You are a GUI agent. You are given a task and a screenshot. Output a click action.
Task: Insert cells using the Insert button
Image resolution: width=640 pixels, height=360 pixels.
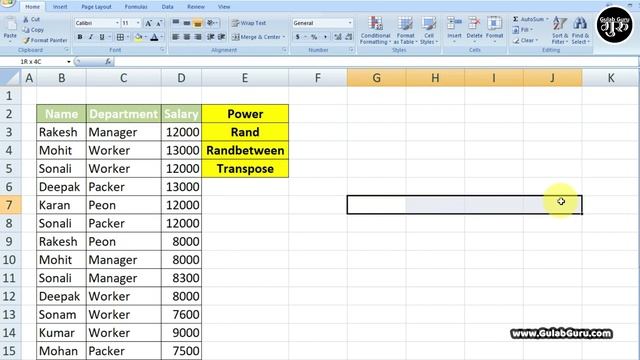(x=454, y=29)
